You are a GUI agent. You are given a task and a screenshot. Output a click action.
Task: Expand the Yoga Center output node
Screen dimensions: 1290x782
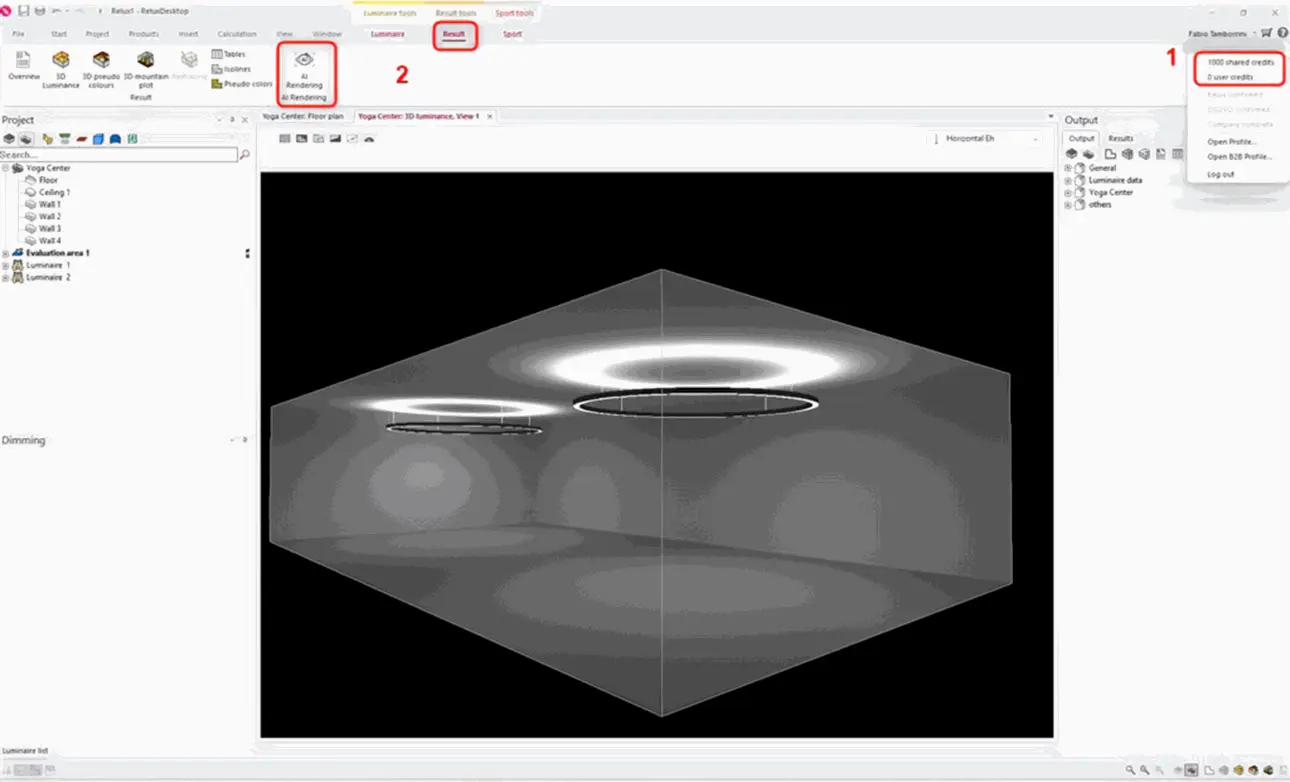tap(1068, 192)
